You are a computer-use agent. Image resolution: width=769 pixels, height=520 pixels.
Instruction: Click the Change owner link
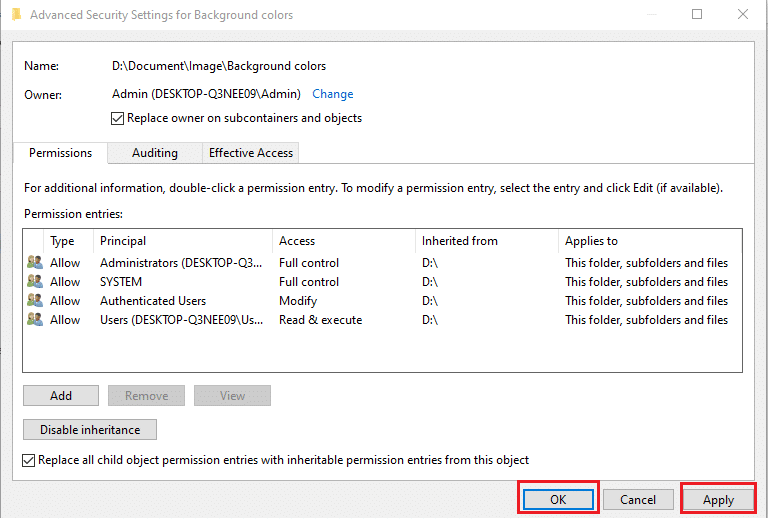pyautogui.click(x=332, y=94)
